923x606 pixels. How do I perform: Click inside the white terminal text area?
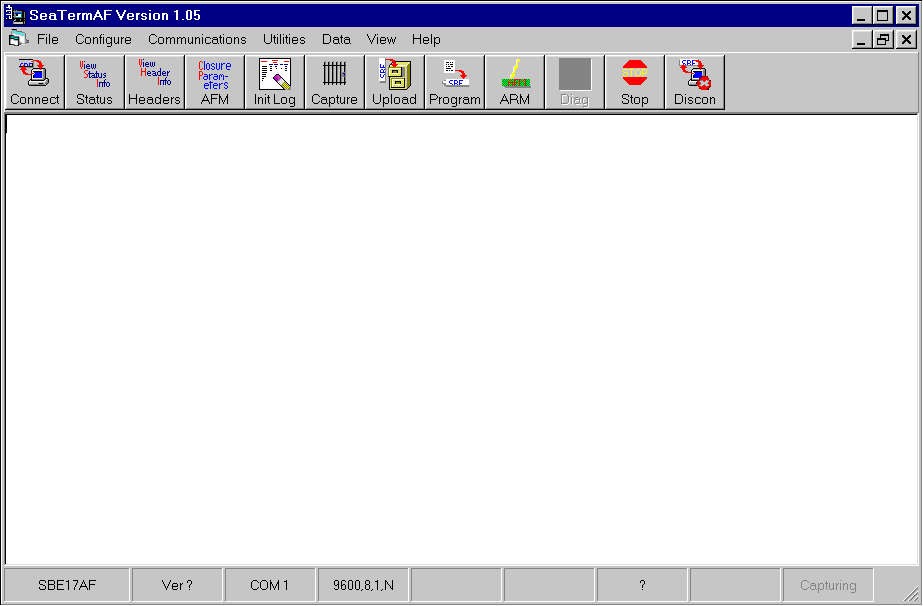[x=462, y=340]
